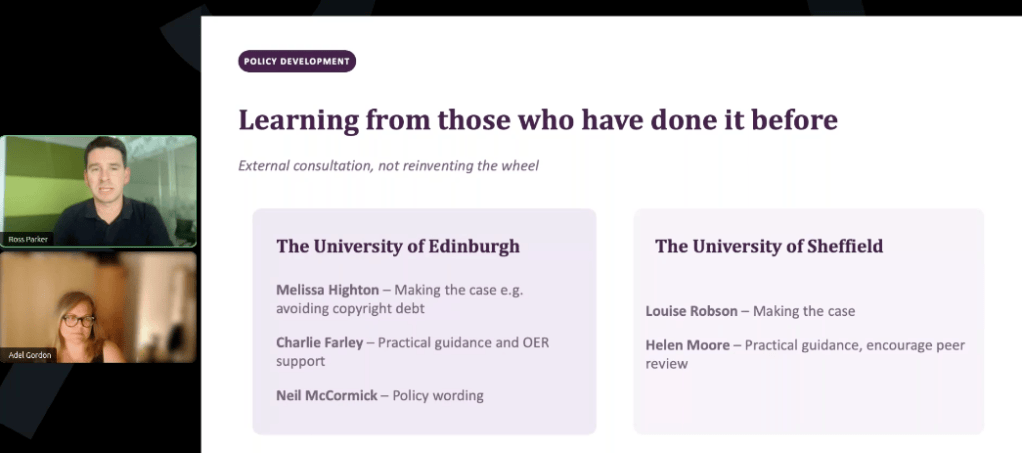This screenshot has width=1022, height=453.
Task: Click the slide title 'Learning from those who have done it before'
Action: click(538, 120)
